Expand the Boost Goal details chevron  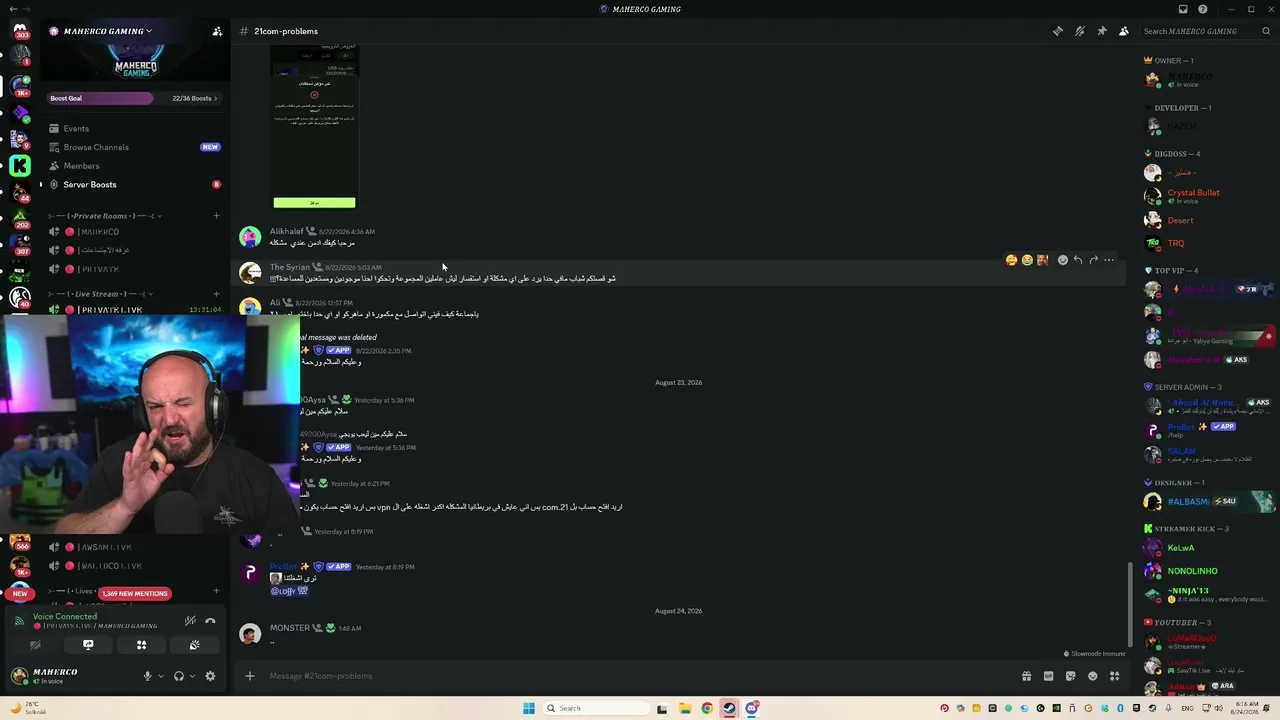click(215, 98)
